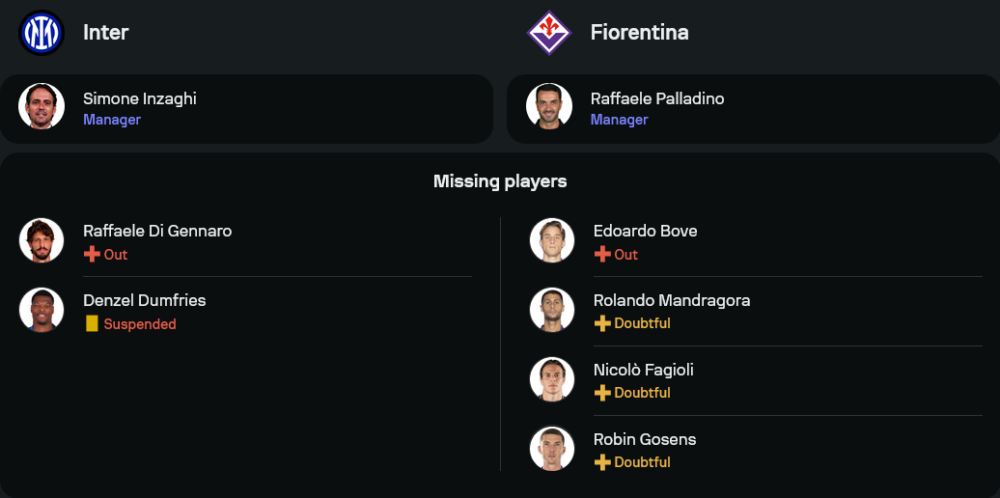Click the Inter club crest icon
This screenshot has height=498, width=1000.
point(41,32)
